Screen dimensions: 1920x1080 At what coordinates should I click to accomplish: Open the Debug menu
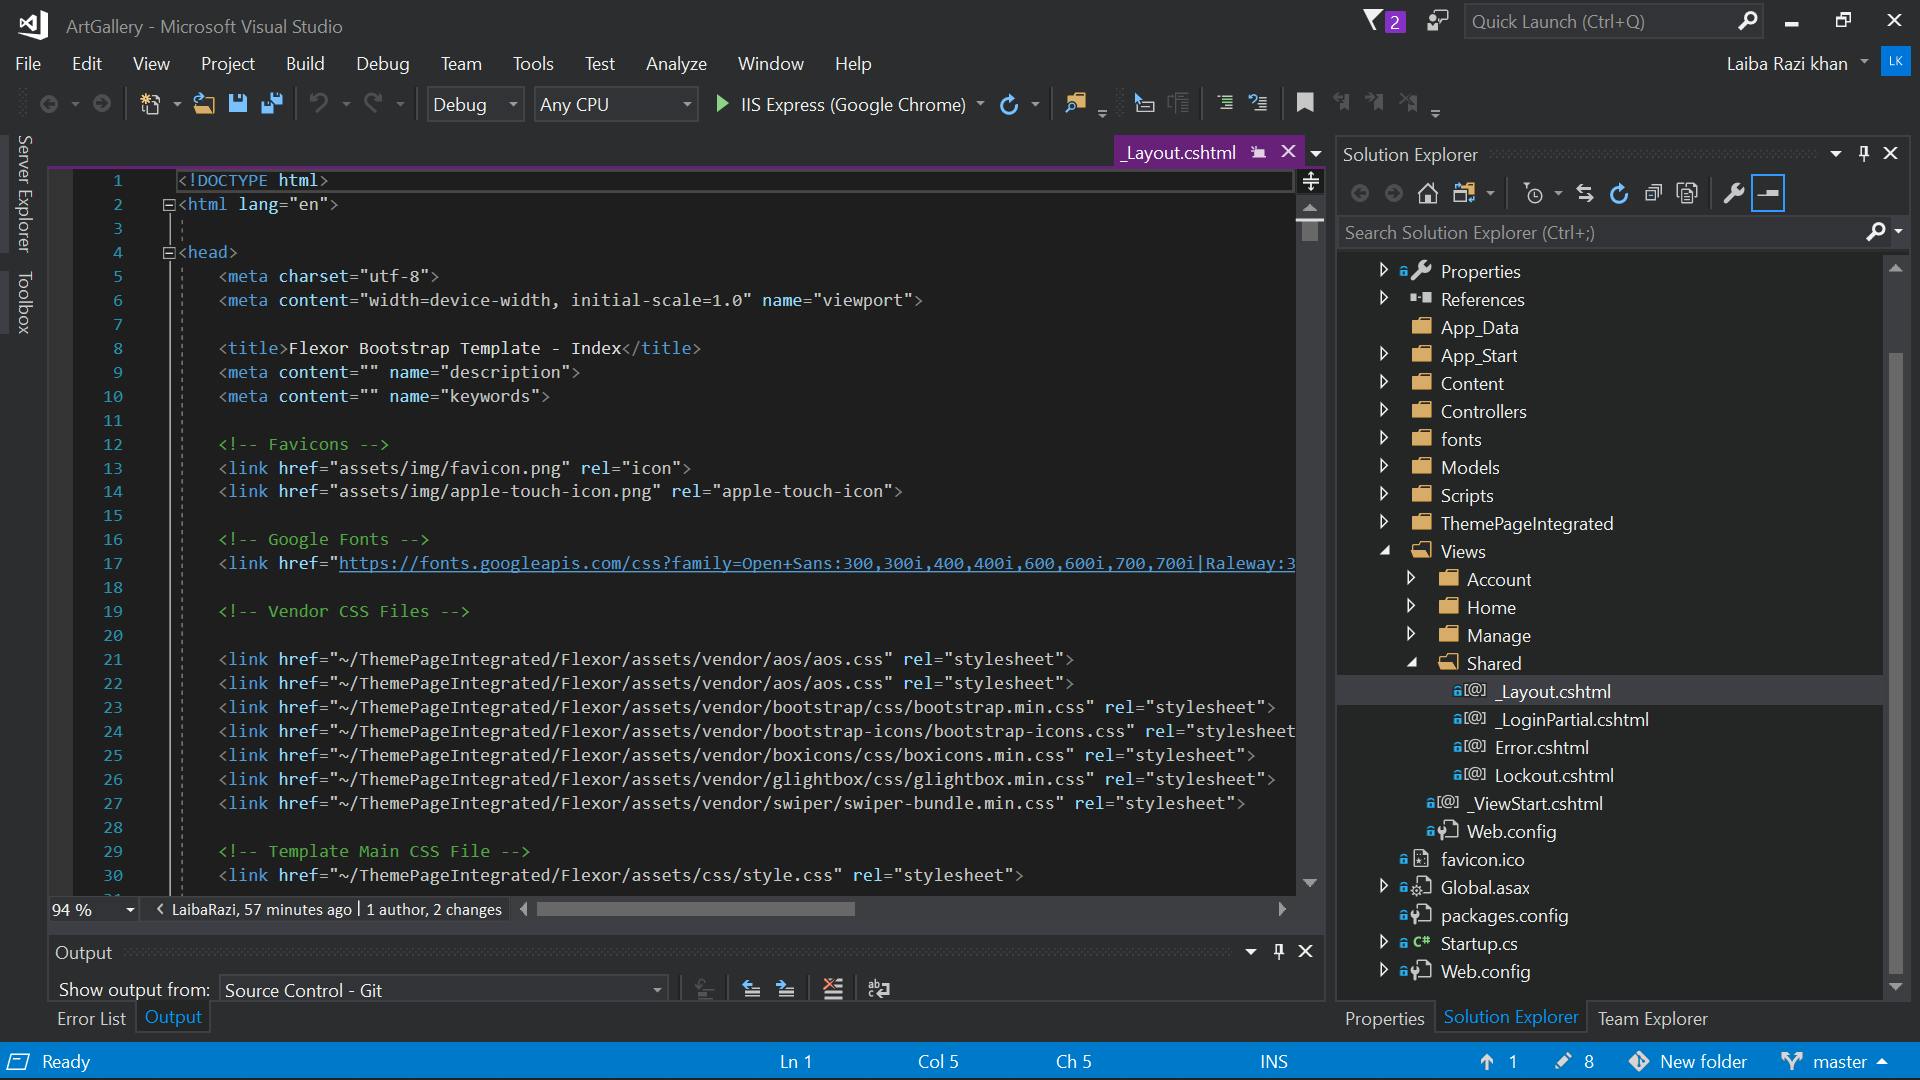[382, 63]
